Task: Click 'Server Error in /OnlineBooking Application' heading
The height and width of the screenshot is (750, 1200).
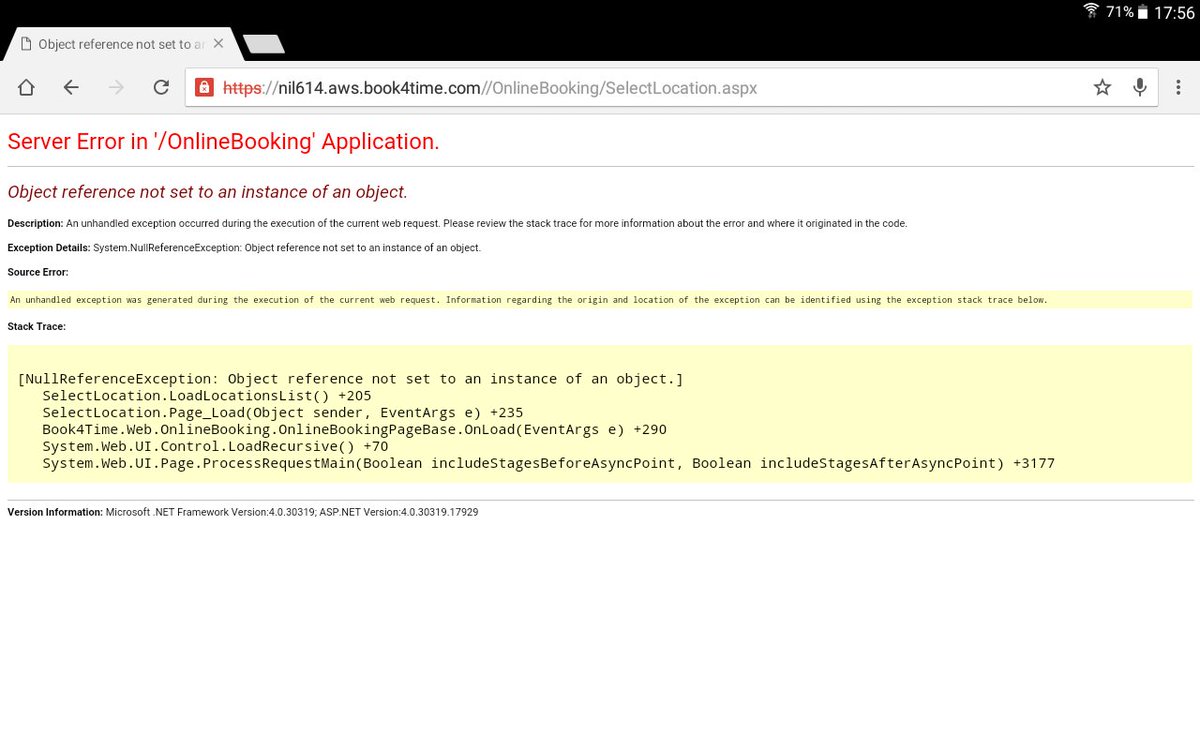Action: [223, 142]
